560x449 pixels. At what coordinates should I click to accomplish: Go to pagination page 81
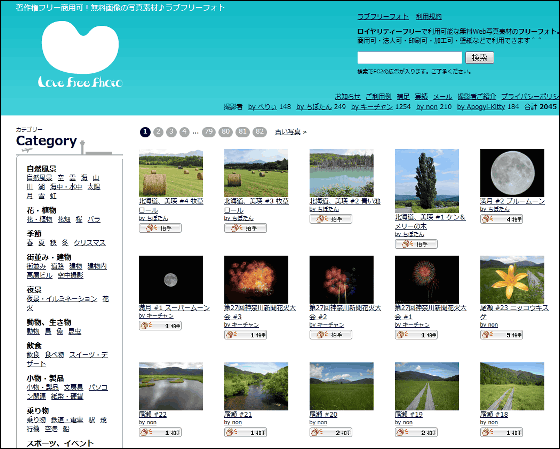(242, 132)
